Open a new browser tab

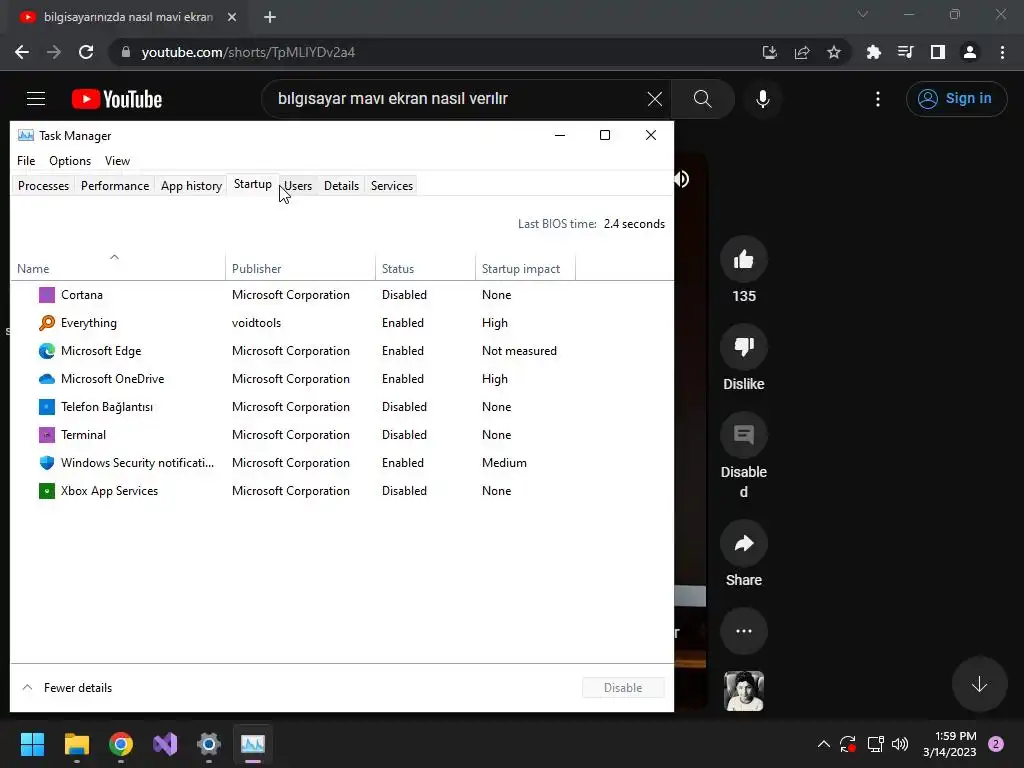pos(270,18)
